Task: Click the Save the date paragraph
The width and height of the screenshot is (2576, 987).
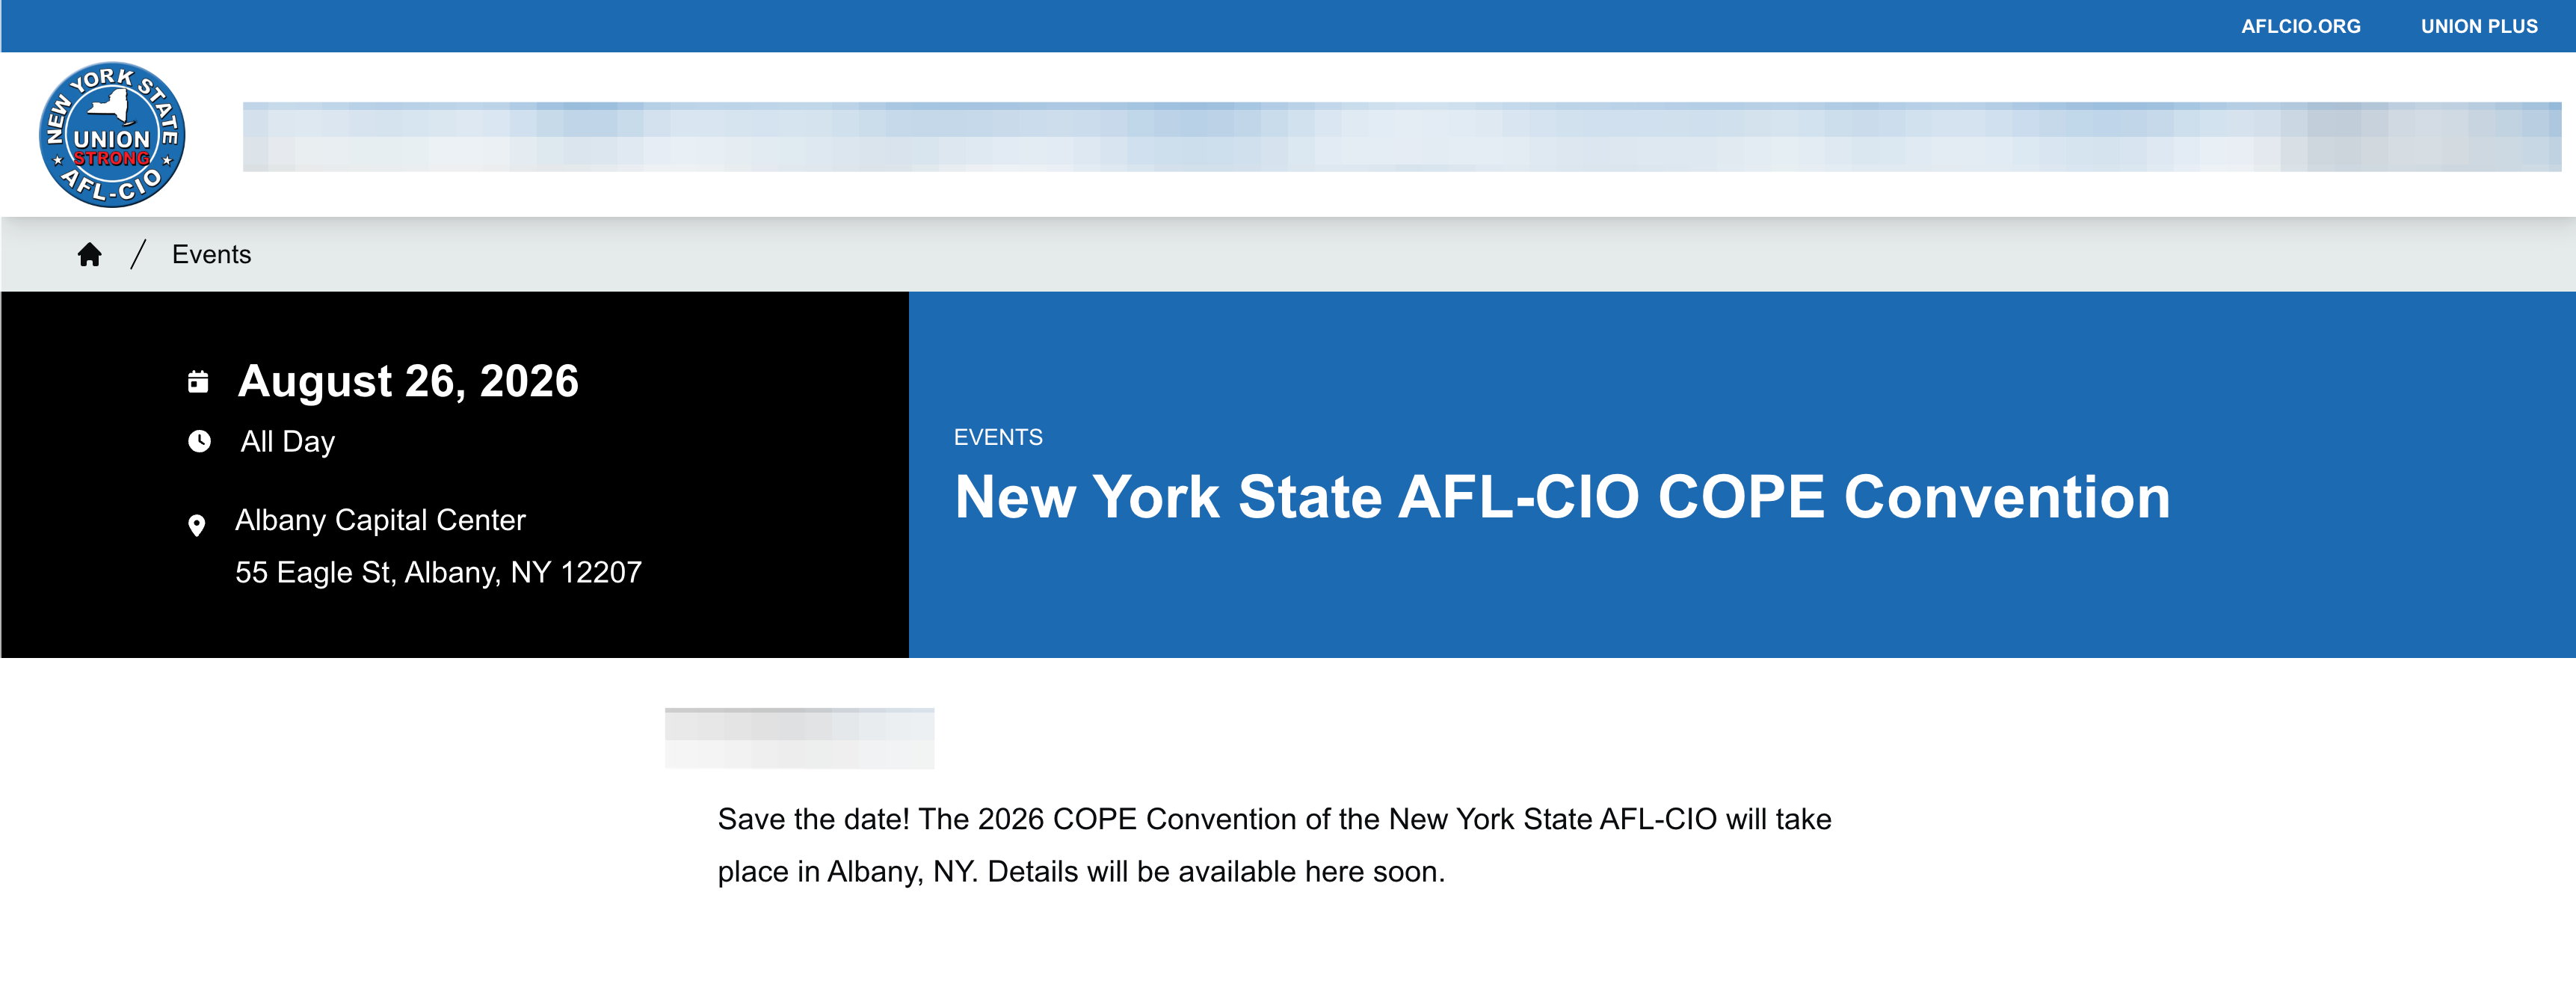Action: click(x=1274, y=845)
